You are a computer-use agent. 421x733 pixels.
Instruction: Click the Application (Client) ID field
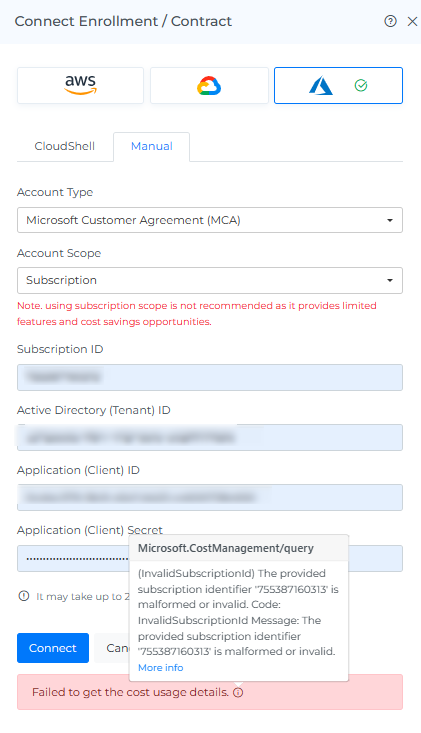210,497
